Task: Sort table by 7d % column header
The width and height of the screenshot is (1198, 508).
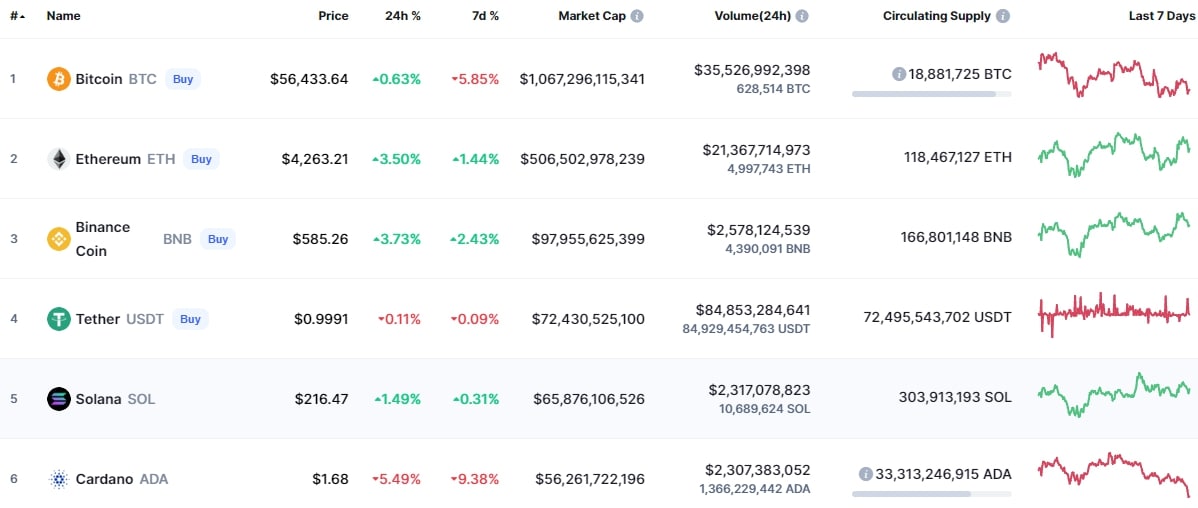Action: (x=485, y=15)
